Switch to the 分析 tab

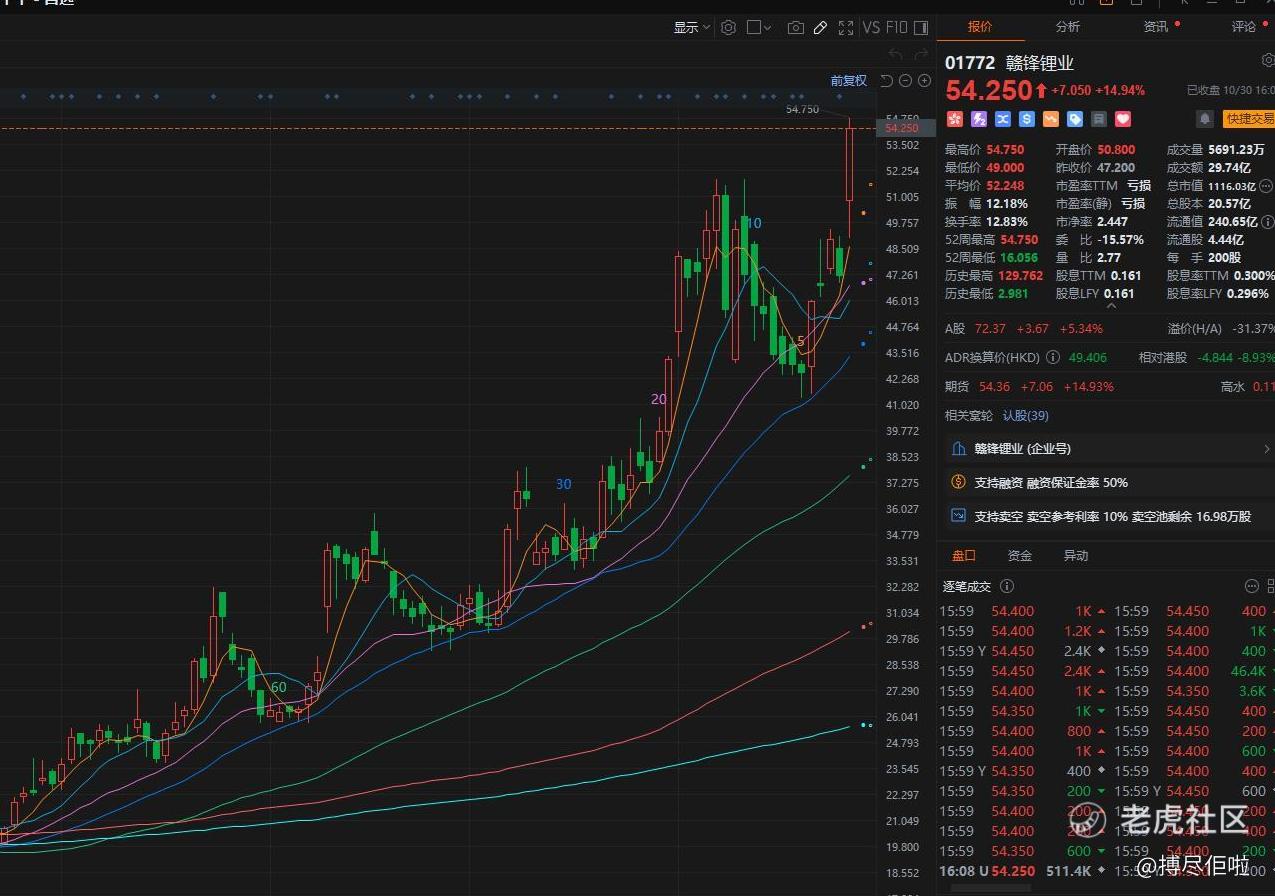1067,27
